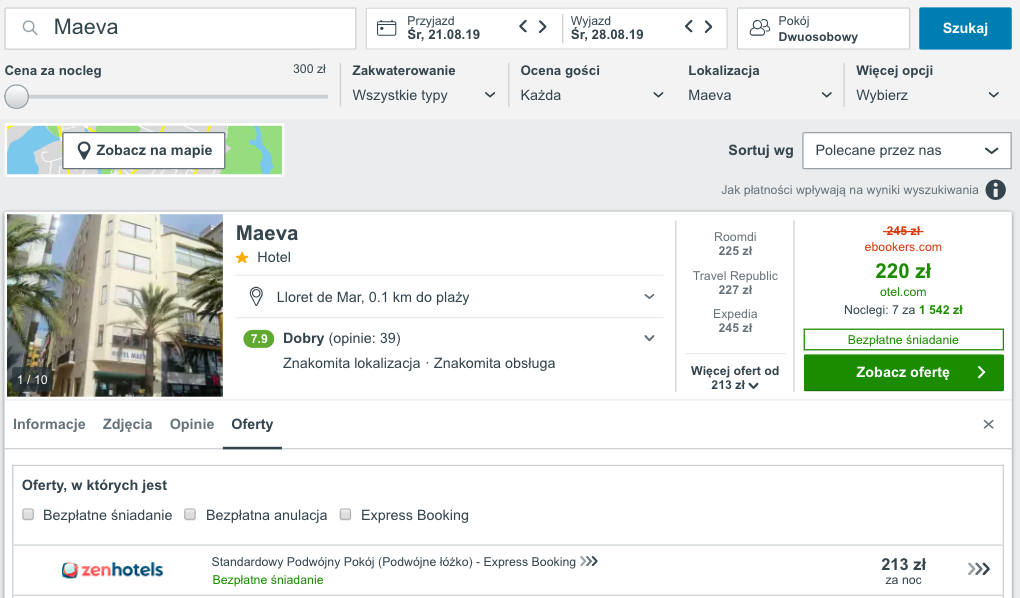Expand the Lloret de Mar location row
Viewport: 1020px width, 598px height.
coord(450,297)
